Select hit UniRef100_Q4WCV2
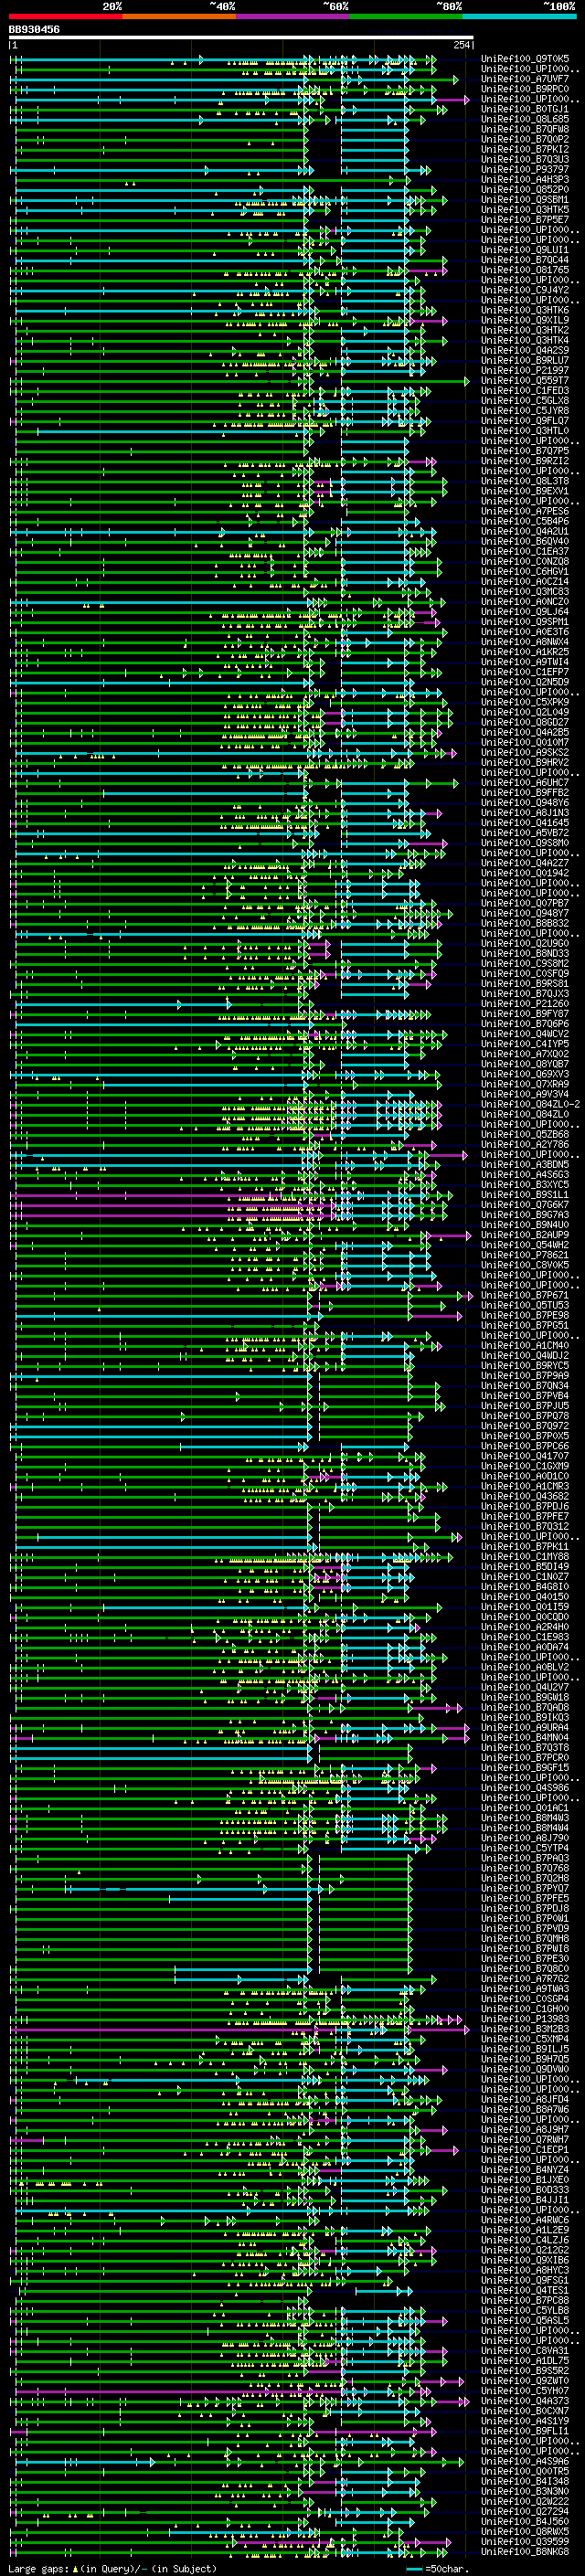Image resolution: width=585 pixels, height=2576 pixels. coord(525,1034)
